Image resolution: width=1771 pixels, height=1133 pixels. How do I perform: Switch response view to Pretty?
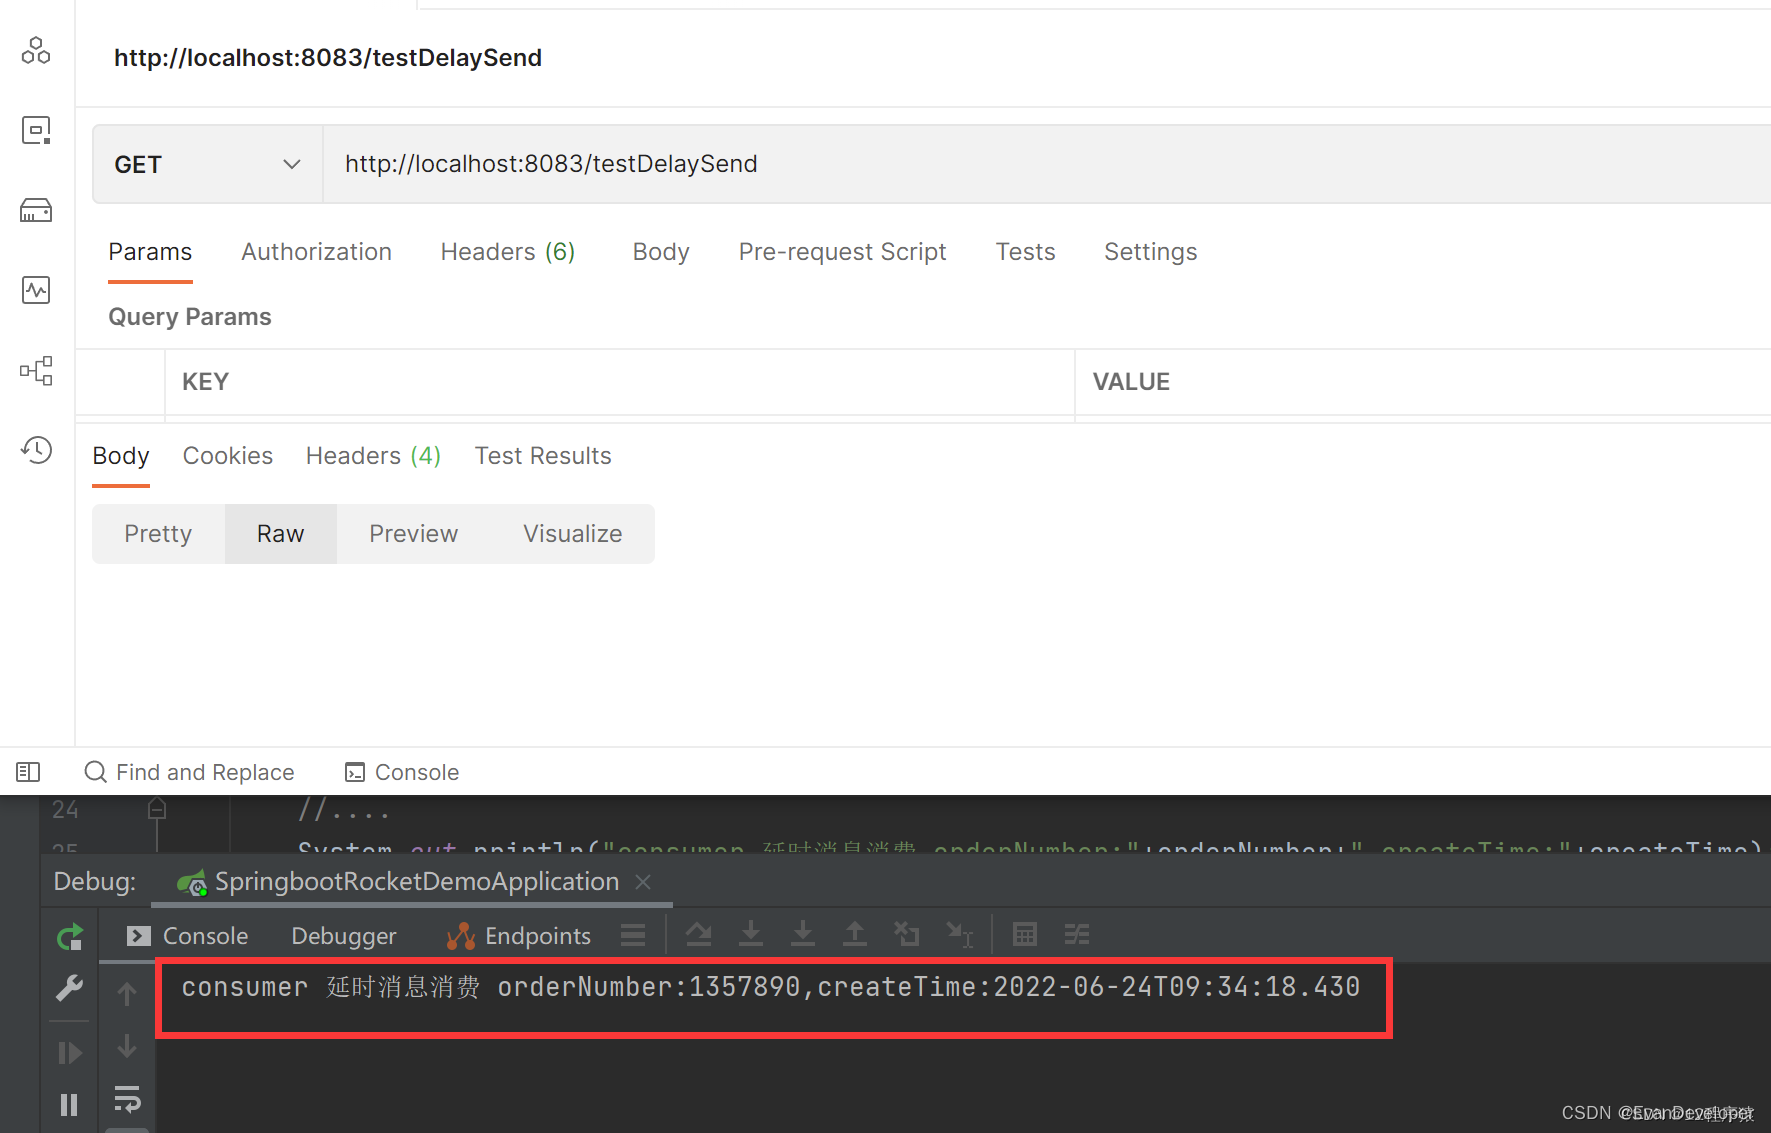[158, 534]
